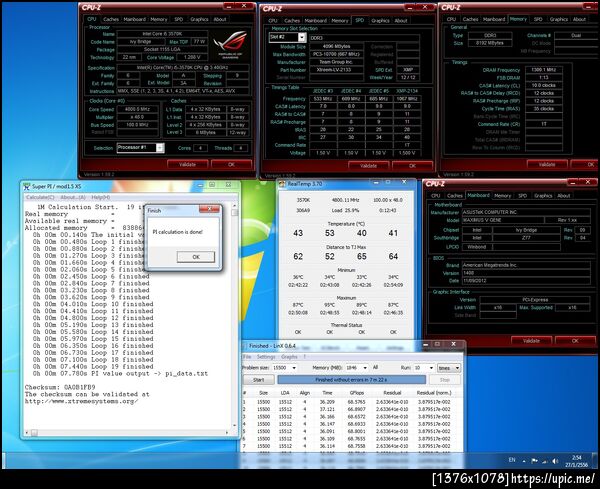
Task: Click the Super PI horizontal scrollbar
Action: [x=127, y=432]
